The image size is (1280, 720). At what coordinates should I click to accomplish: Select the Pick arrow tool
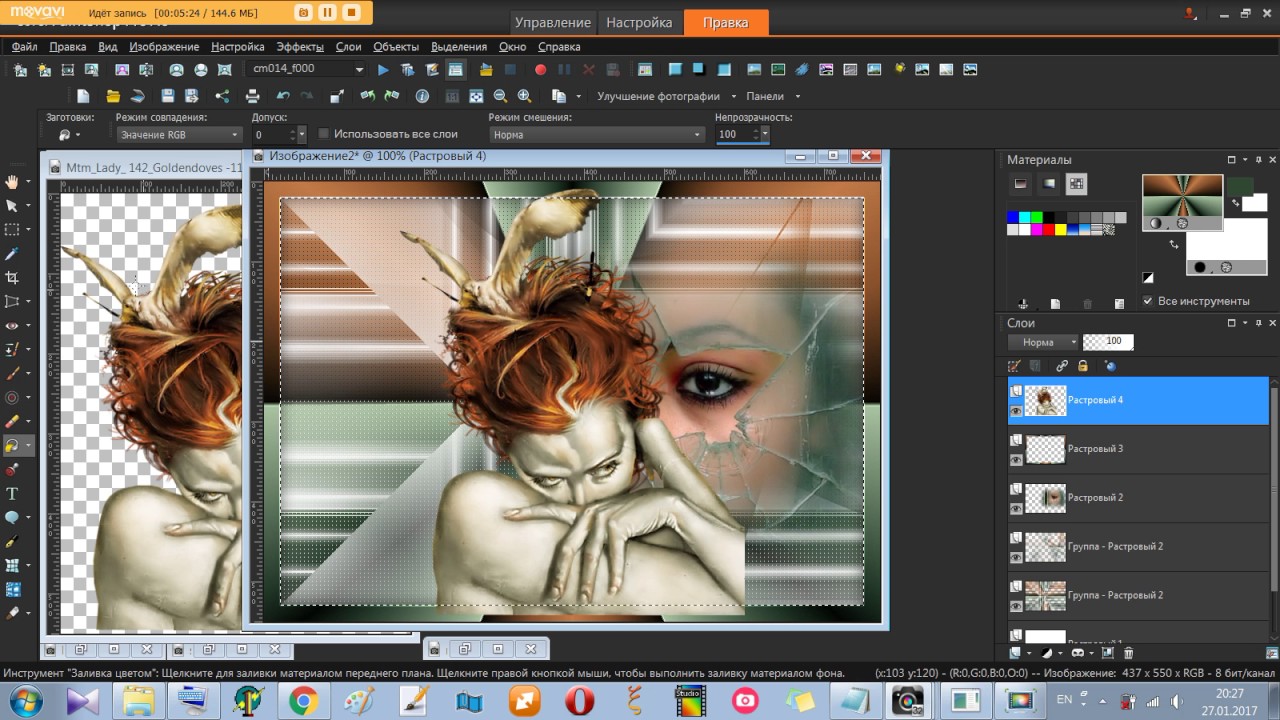click(x=12, y=205)
